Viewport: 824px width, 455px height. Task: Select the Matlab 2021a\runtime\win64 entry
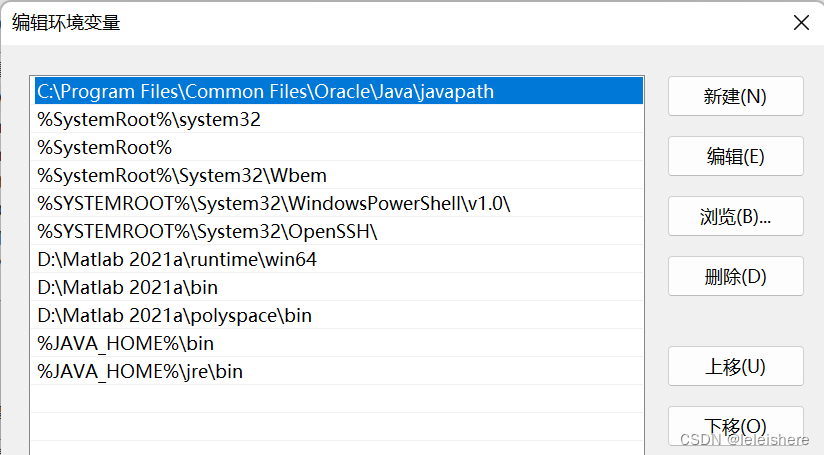click(x=337, y=259)
